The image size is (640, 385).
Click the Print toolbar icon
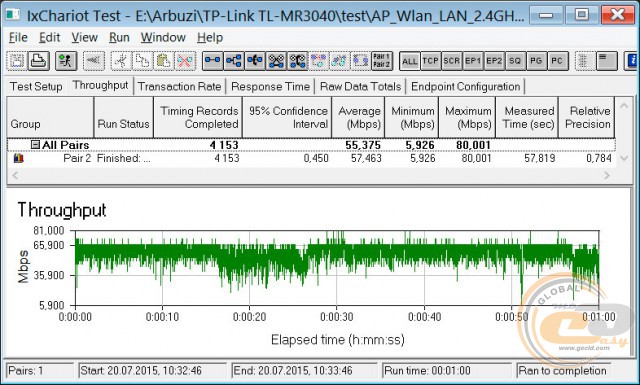[x=39, y=61]
